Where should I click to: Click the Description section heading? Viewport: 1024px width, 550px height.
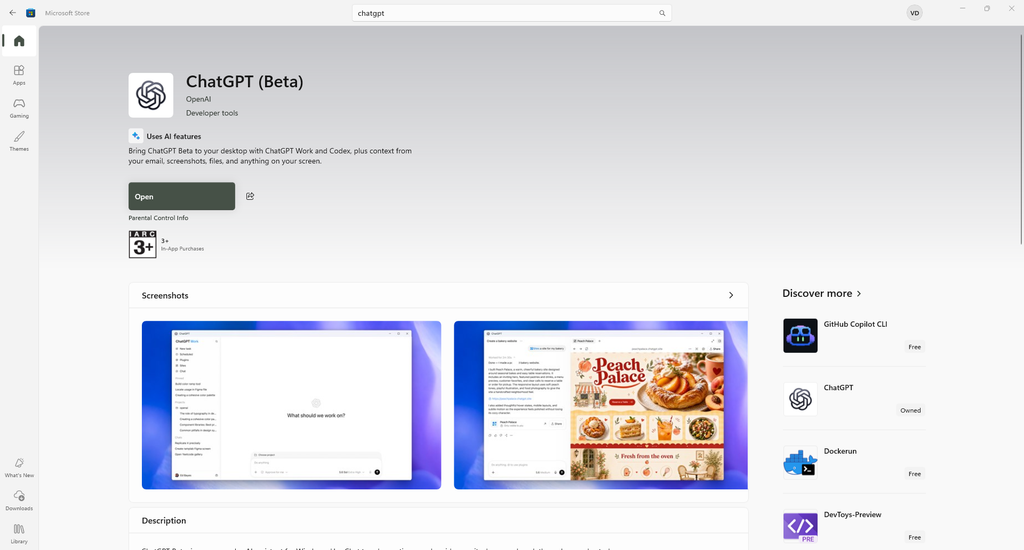coord(164,521)
